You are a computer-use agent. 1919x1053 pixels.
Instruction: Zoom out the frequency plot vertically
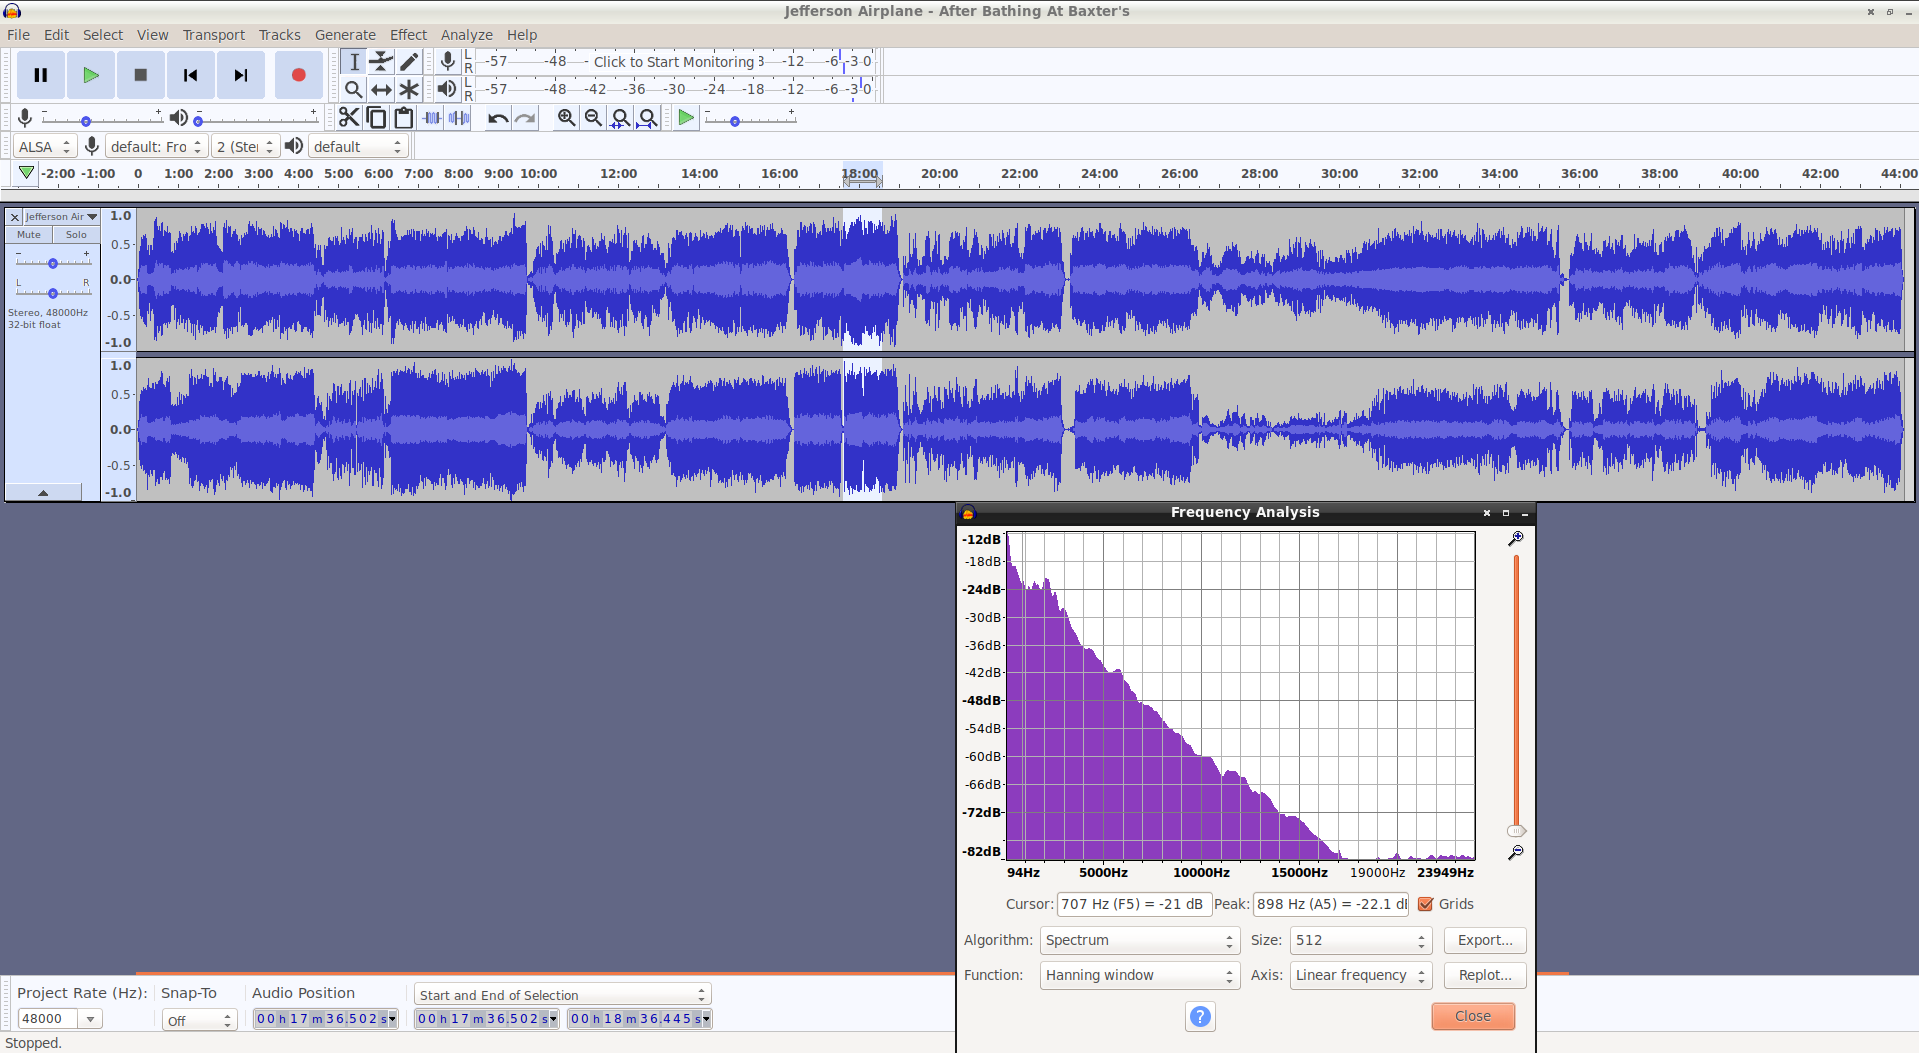[1516, 852]
